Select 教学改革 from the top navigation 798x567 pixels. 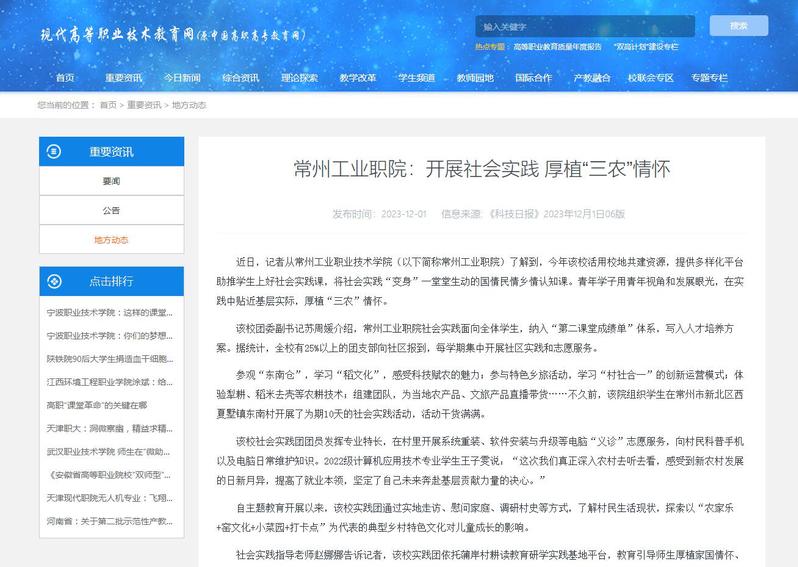(x=358, y=77)
